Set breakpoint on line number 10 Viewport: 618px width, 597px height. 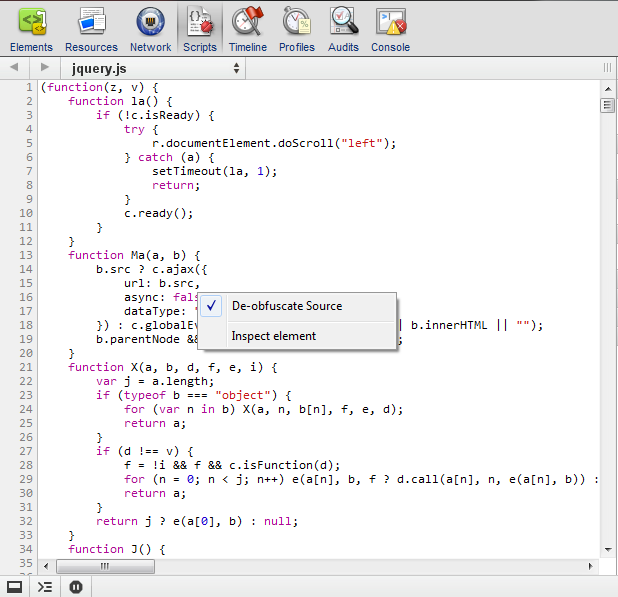point(26,213)
